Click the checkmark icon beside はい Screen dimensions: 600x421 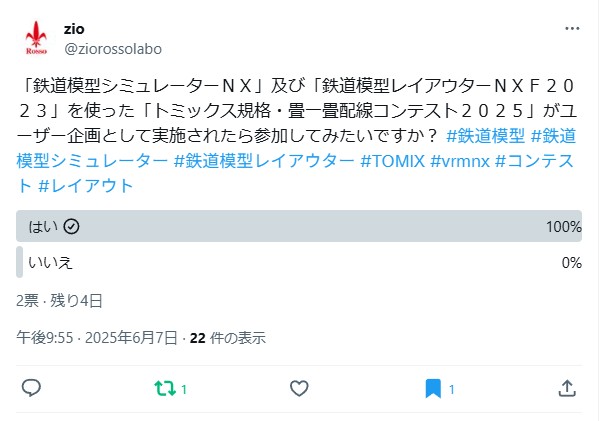[71, 227]
